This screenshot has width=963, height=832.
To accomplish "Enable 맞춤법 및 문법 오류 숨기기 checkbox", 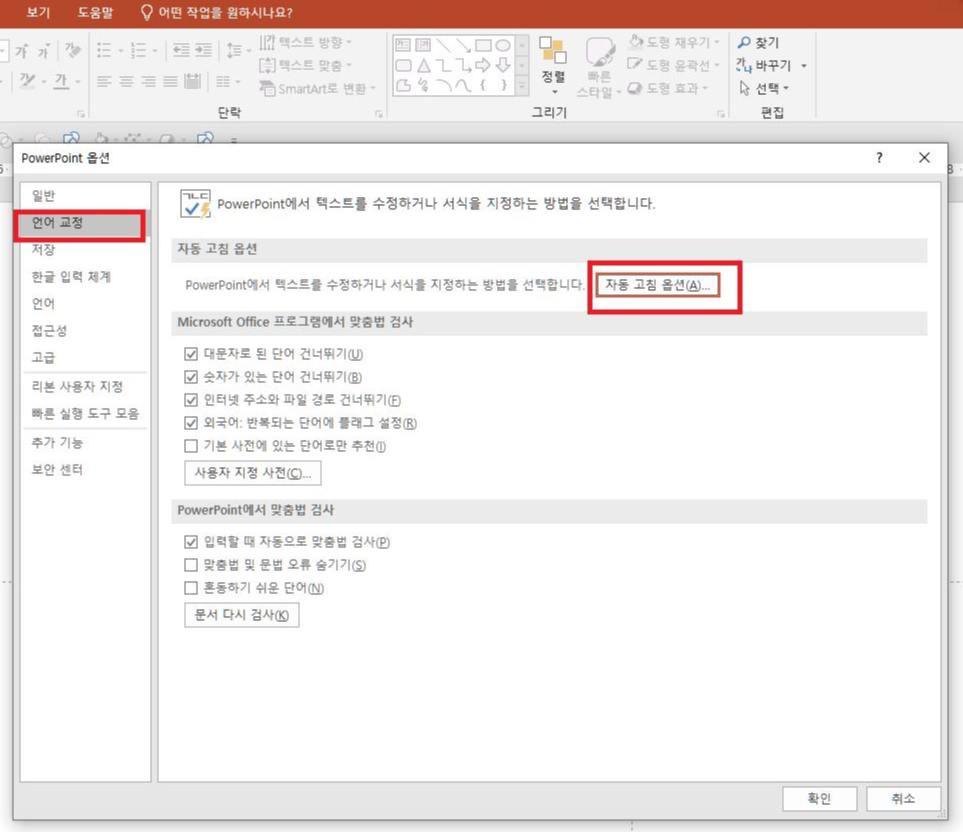I will coord(191,565).
